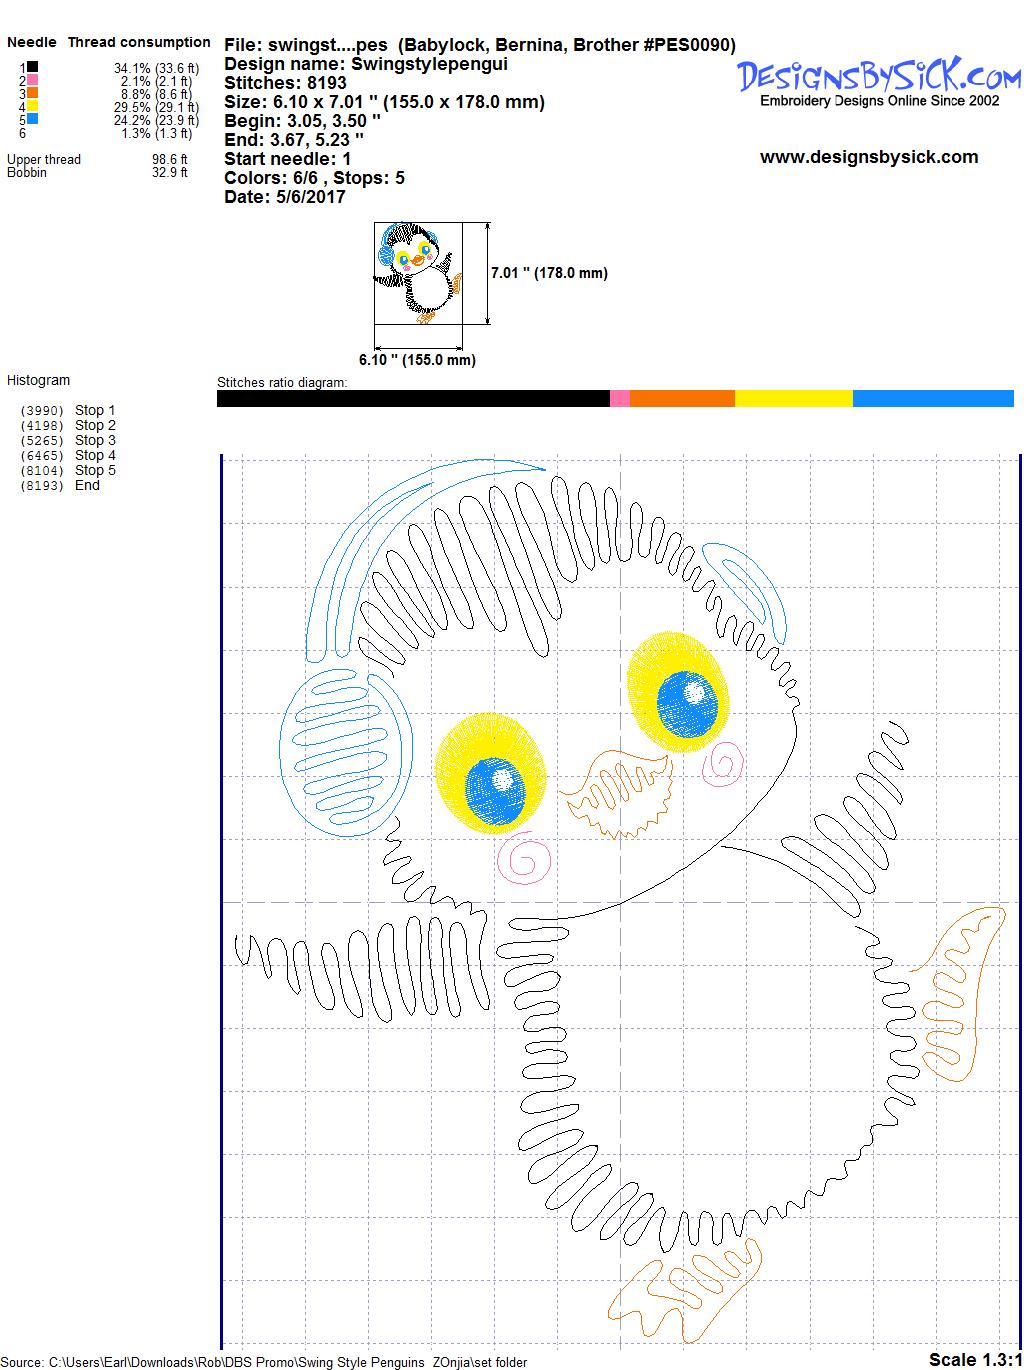
Task: Select the pink needle 2 swatch
Action: click(x=33, y=80)
